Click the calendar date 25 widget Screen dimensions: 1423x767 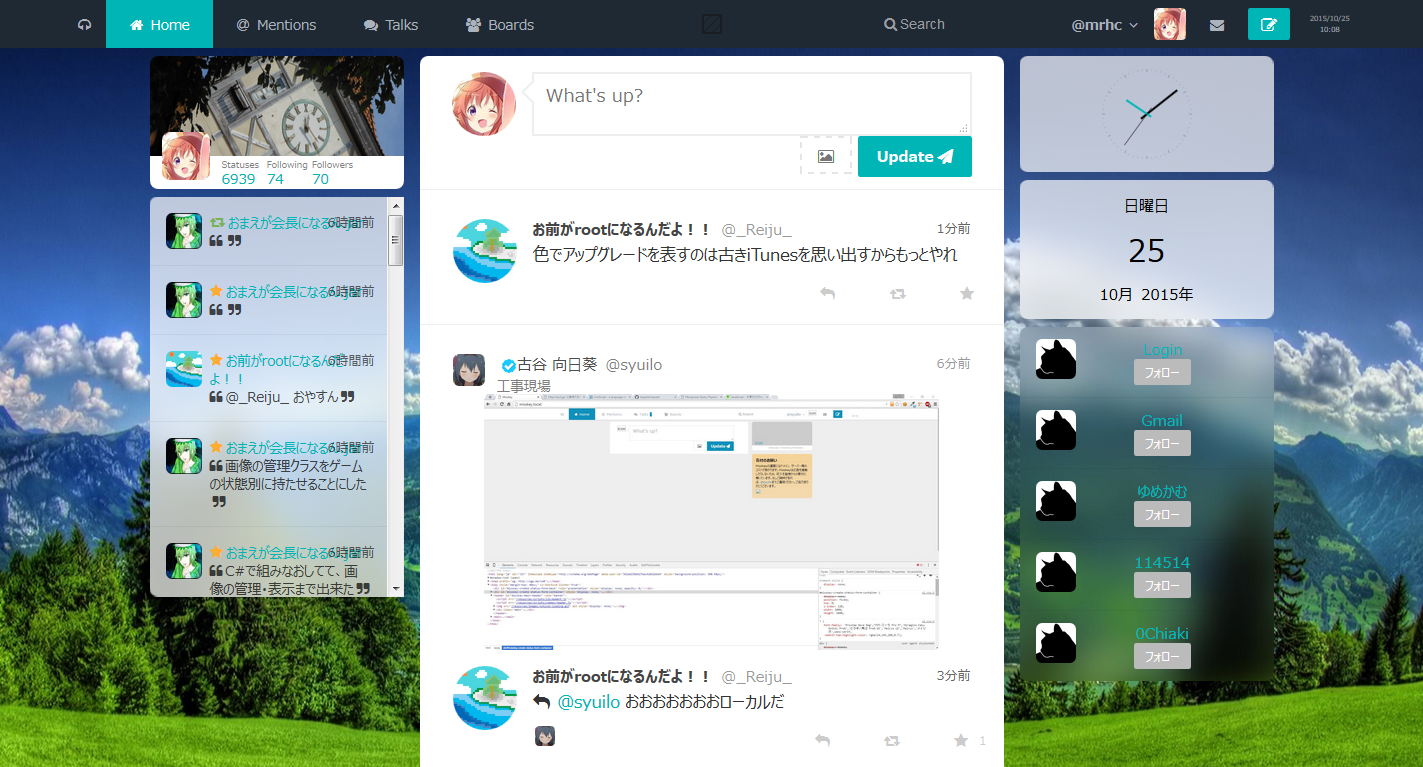pyautogui.click(x=1146, y=250)
